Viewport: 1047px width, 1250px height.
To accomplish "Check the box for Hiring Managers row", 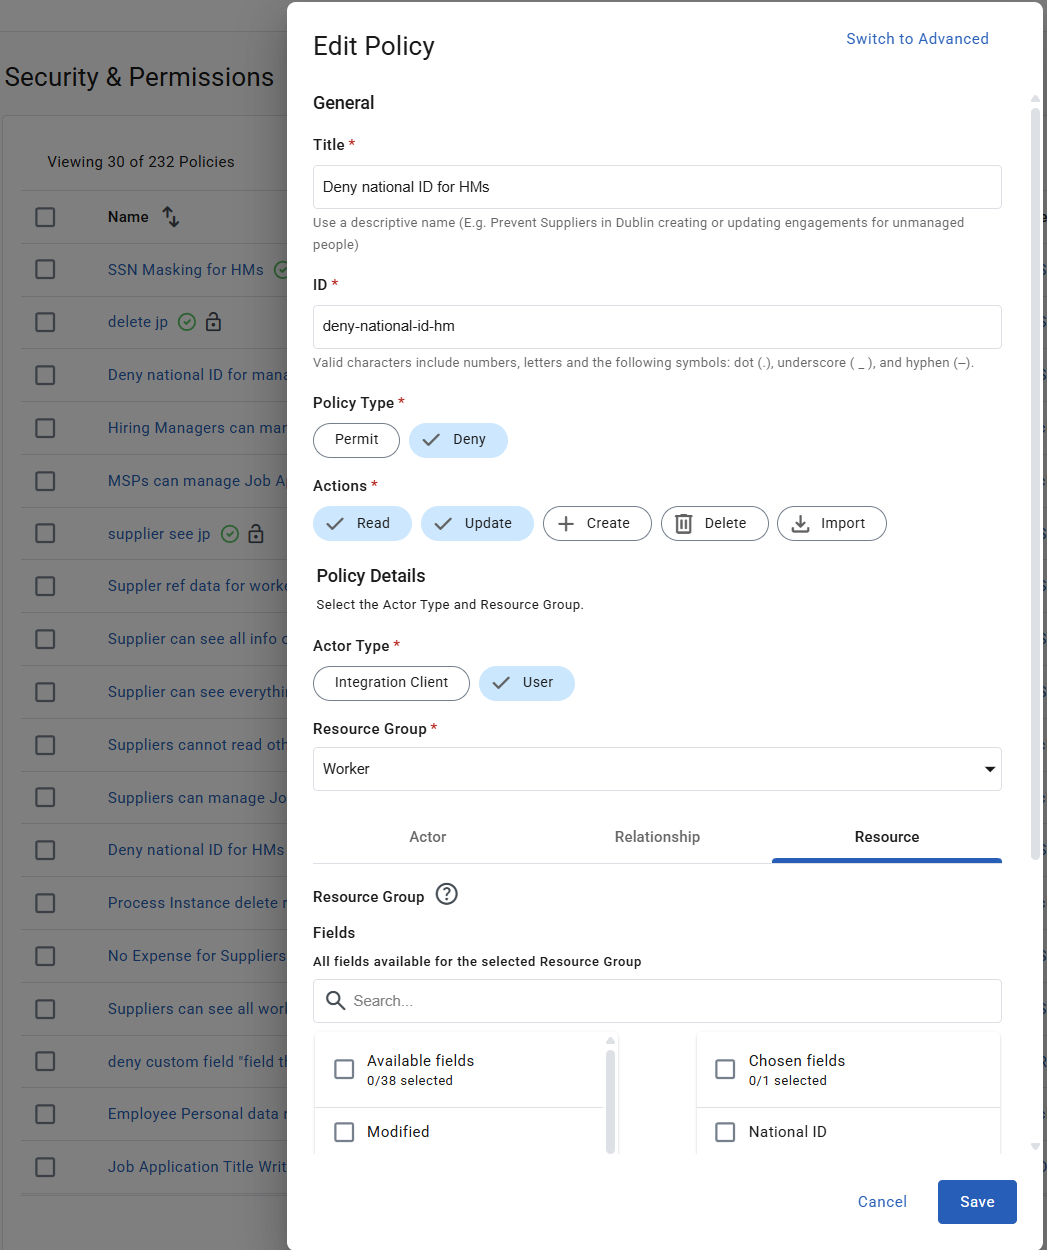I will pos(45,428).
